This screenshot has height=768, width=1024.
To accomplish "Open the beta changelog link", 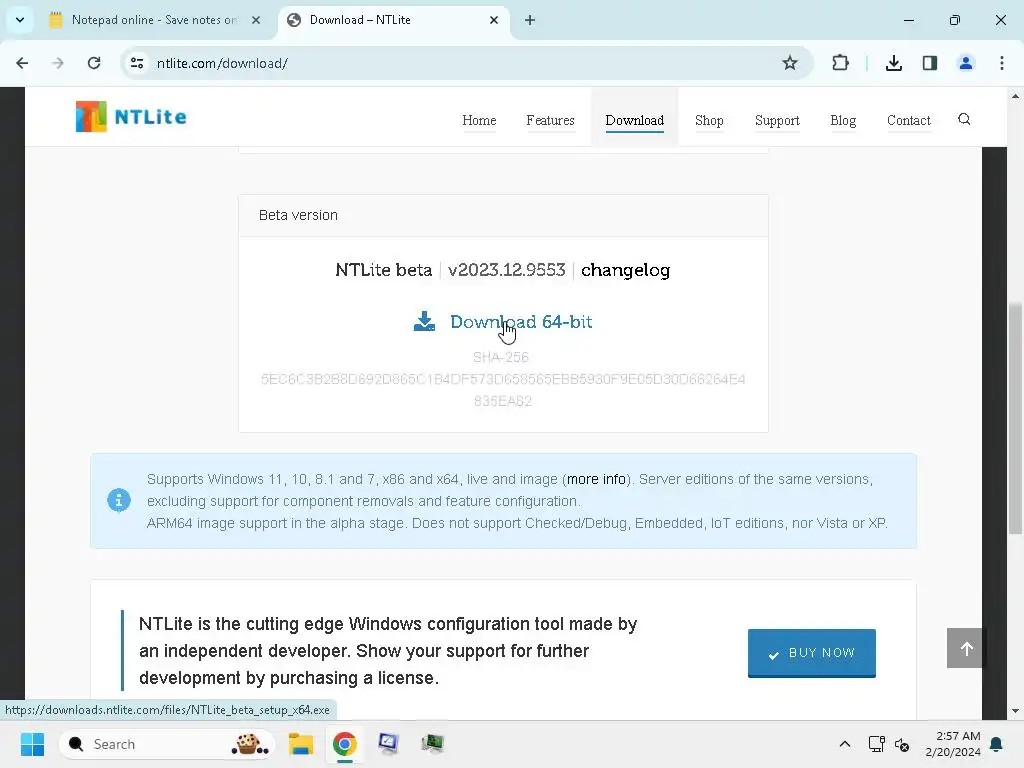I will pyautogui.click(x=626, y=270).
